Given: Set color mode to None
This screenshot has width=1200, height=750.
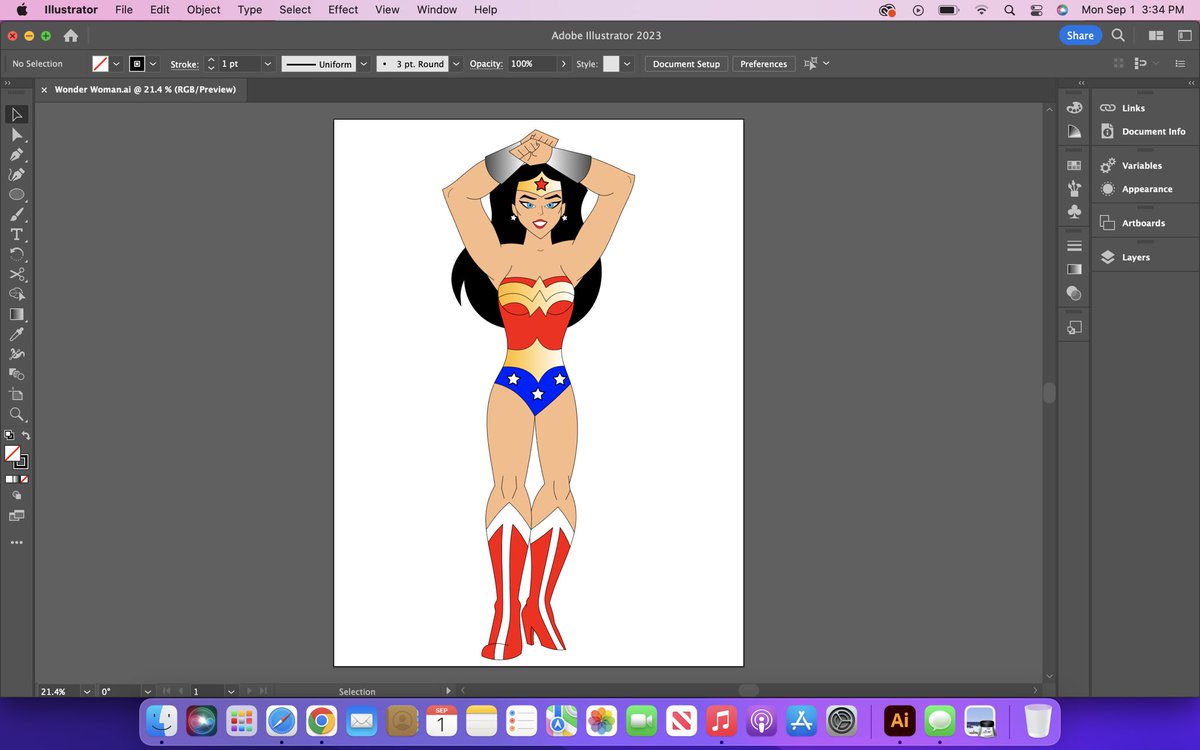Looking at the screenshot, I should (x=24, y=479).
